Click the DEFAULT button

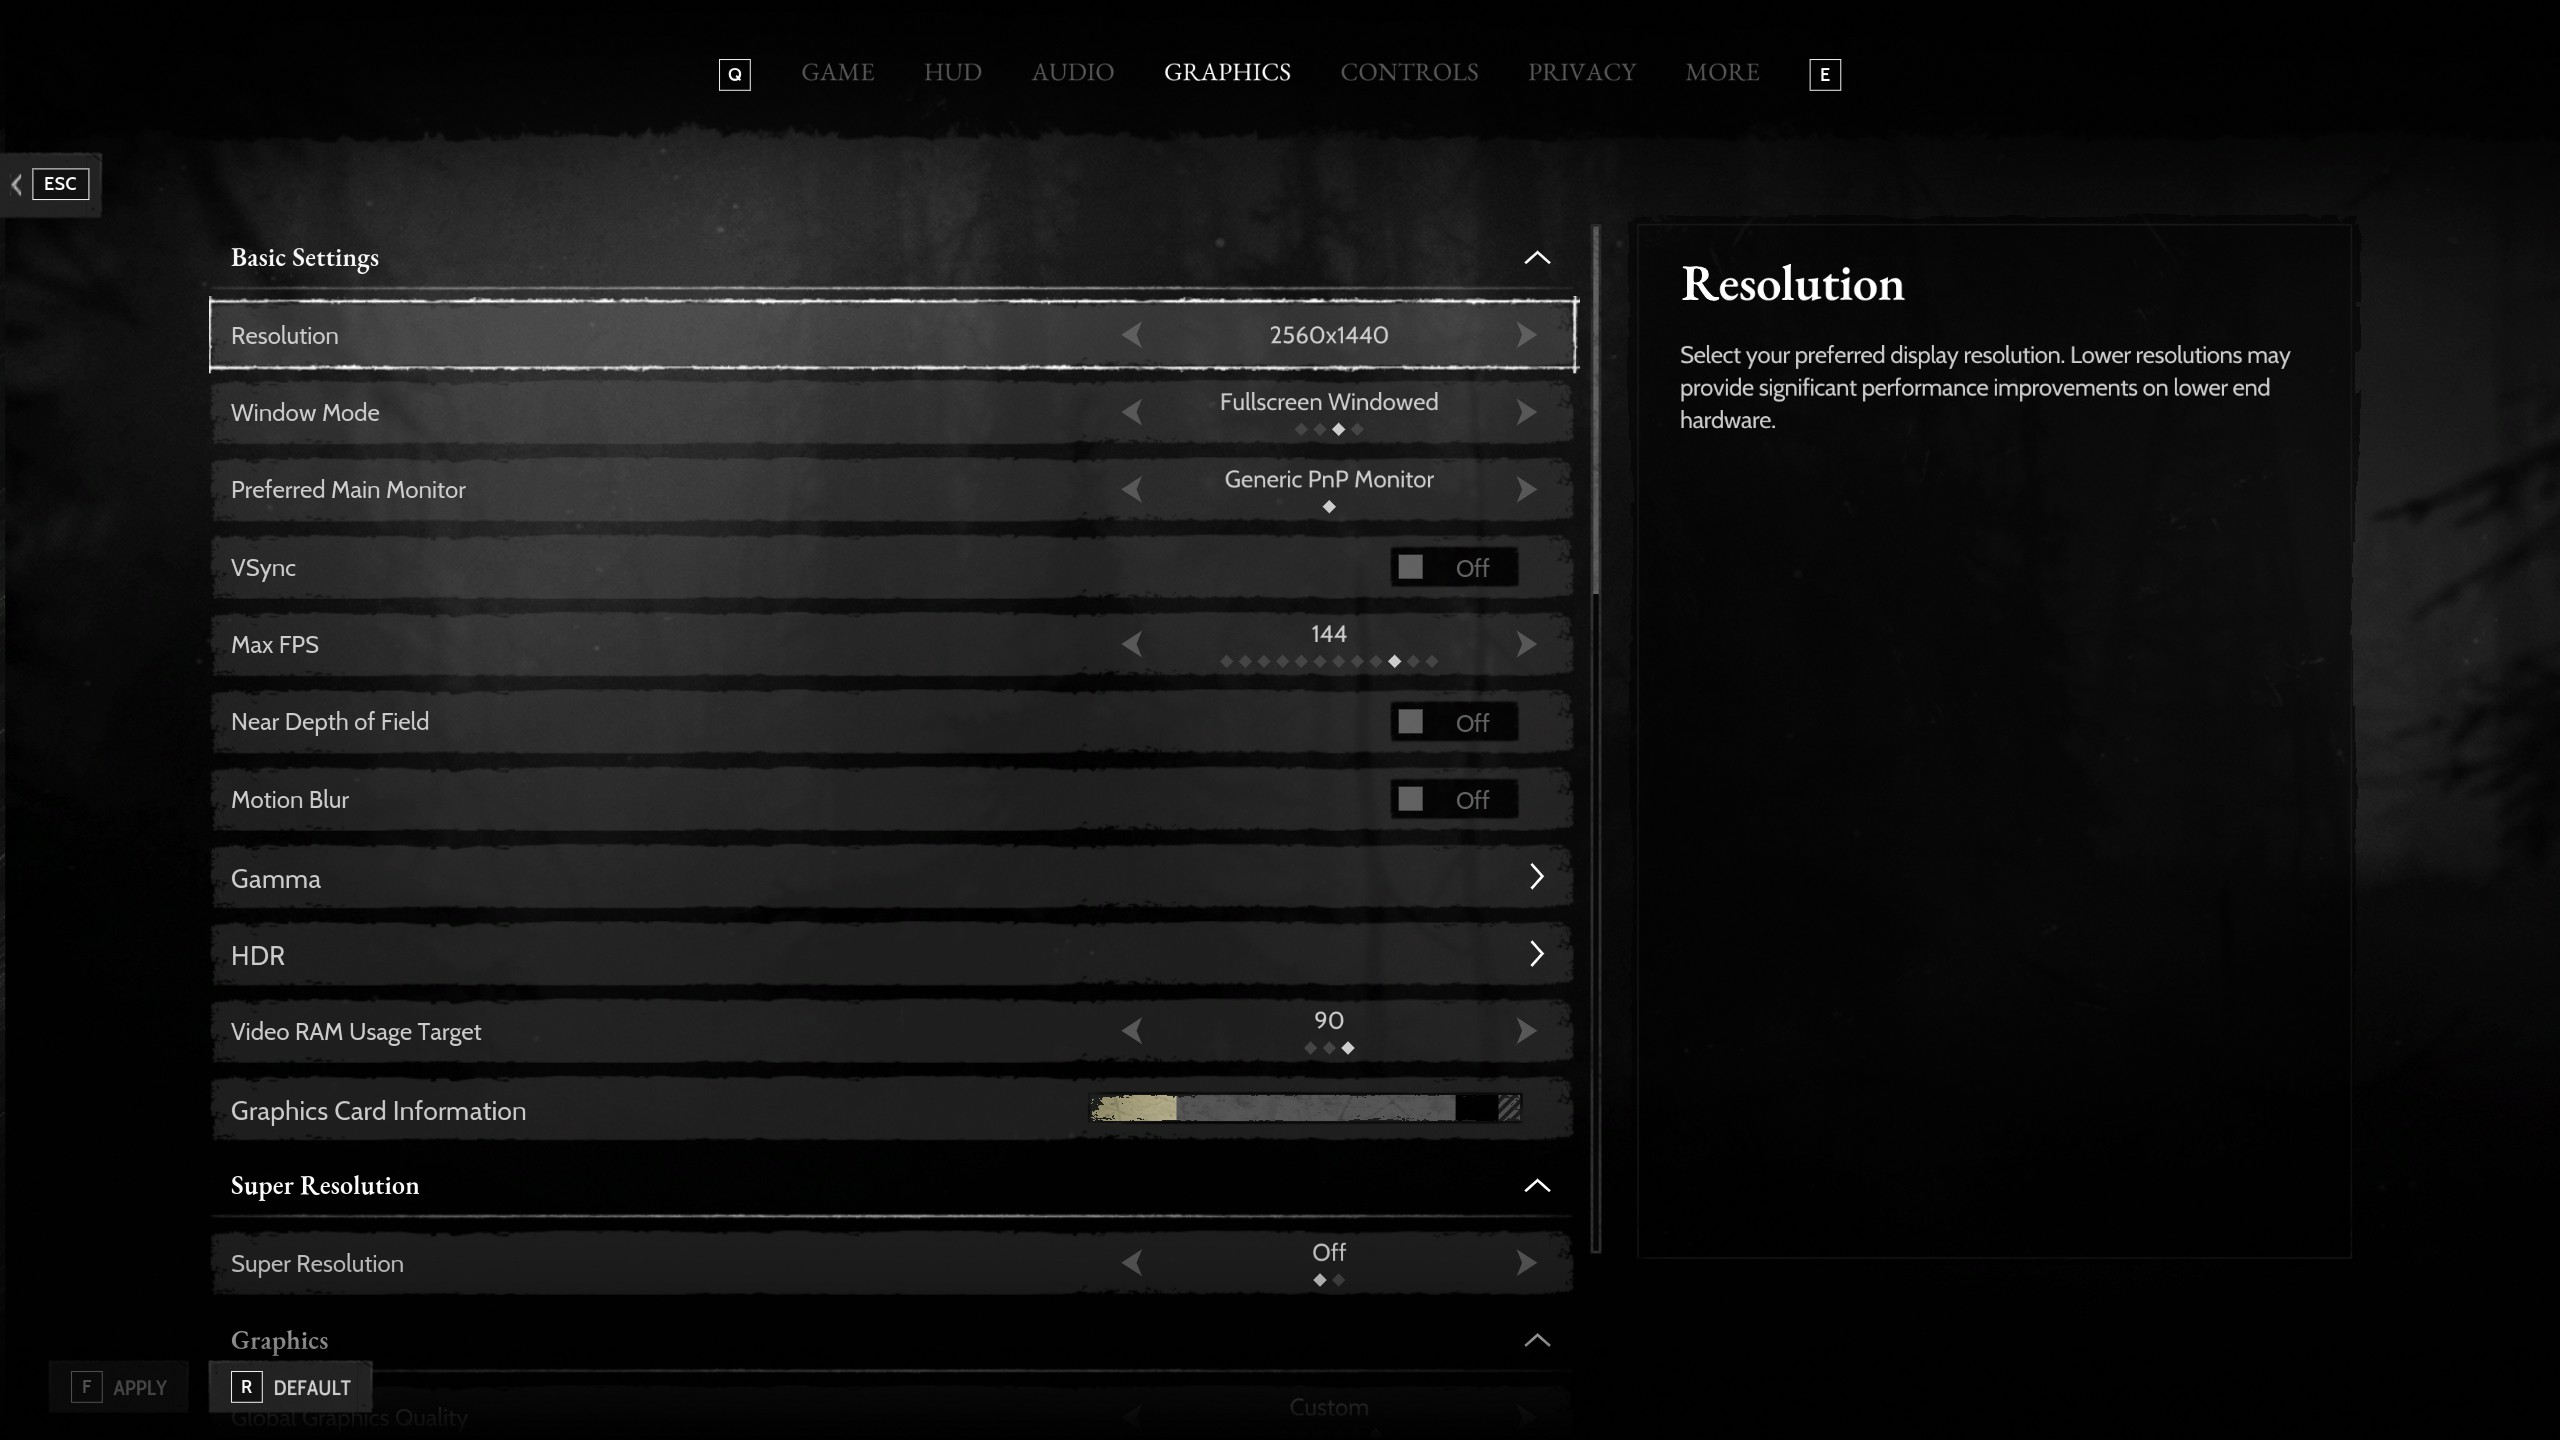click(x=291, y=1387)
